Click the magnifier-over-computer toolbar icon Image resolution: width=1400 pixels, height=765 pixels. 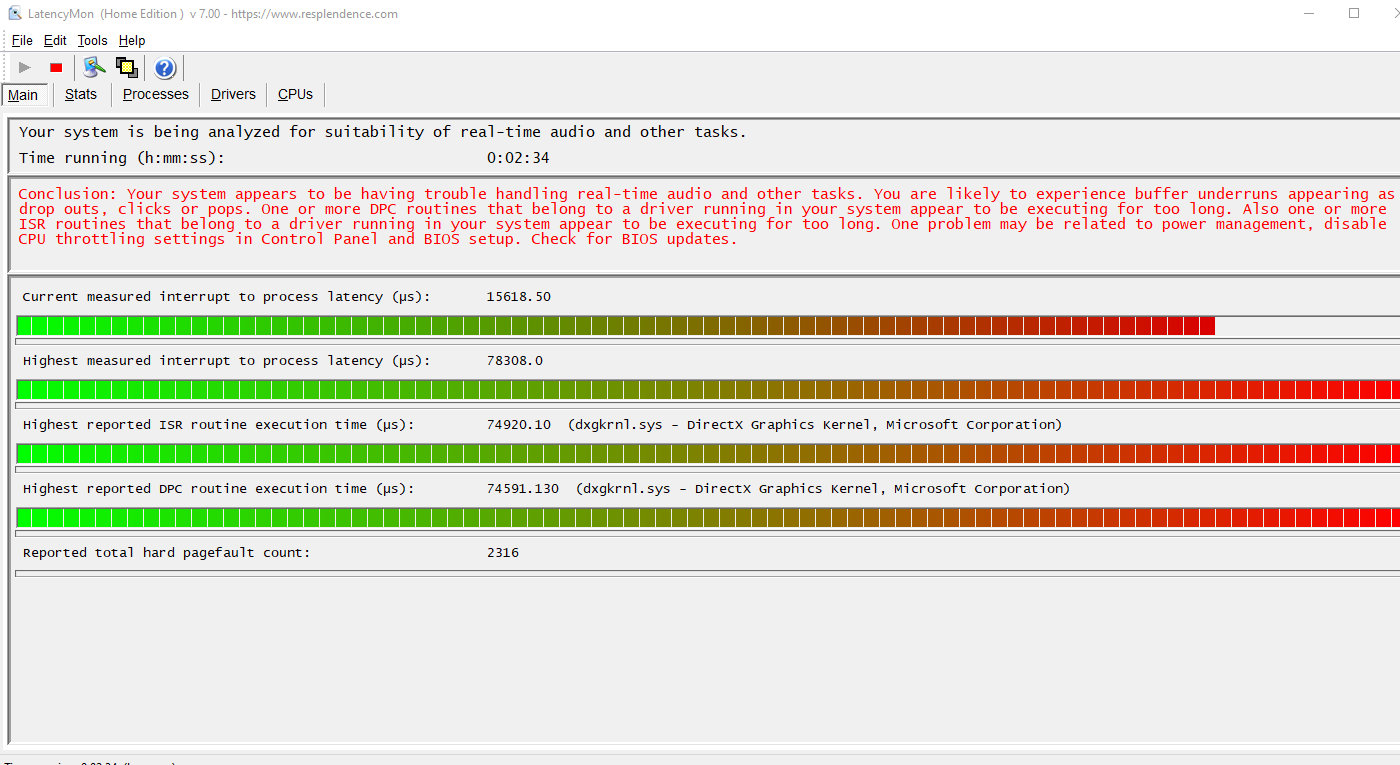pyautogui.click(x=95, y=68)
